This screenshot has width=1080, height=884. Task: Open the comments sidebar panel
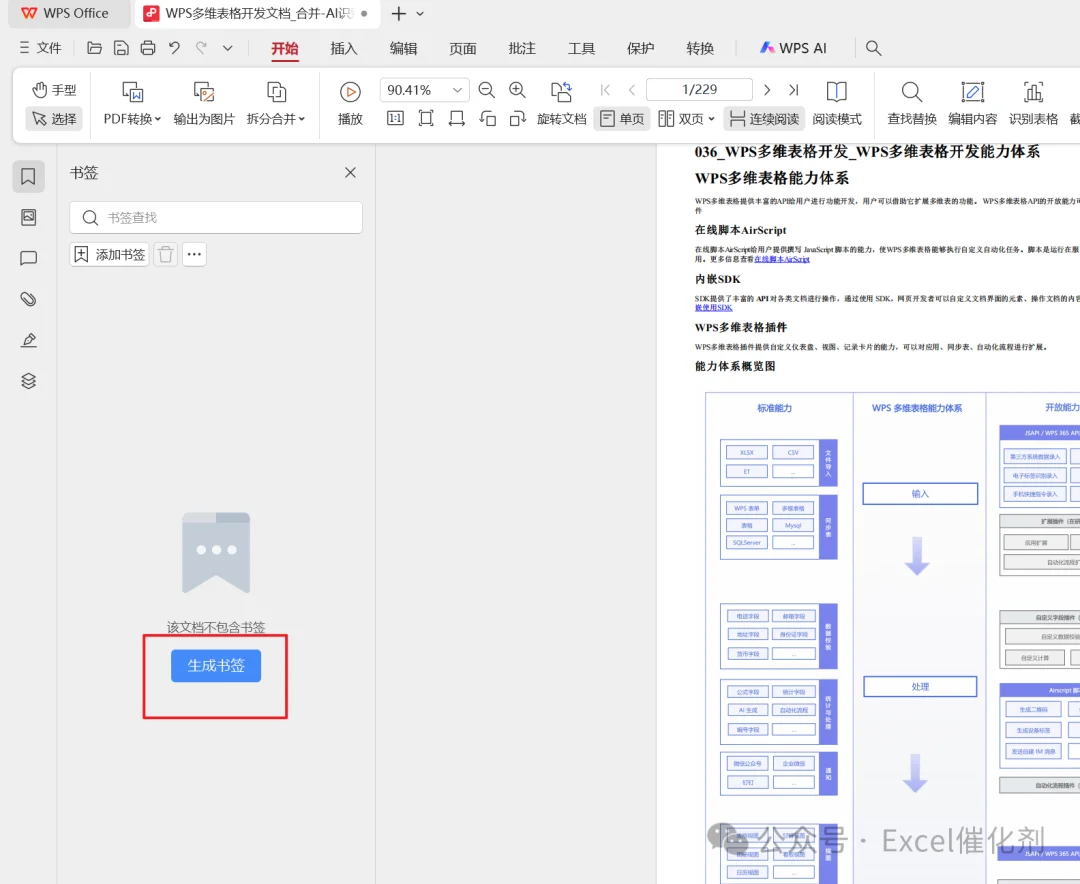point(28,258)
